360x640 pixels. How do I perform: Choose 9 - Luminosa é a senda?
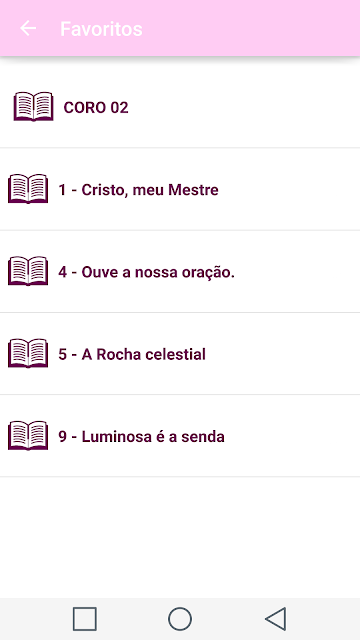[180, 436]
